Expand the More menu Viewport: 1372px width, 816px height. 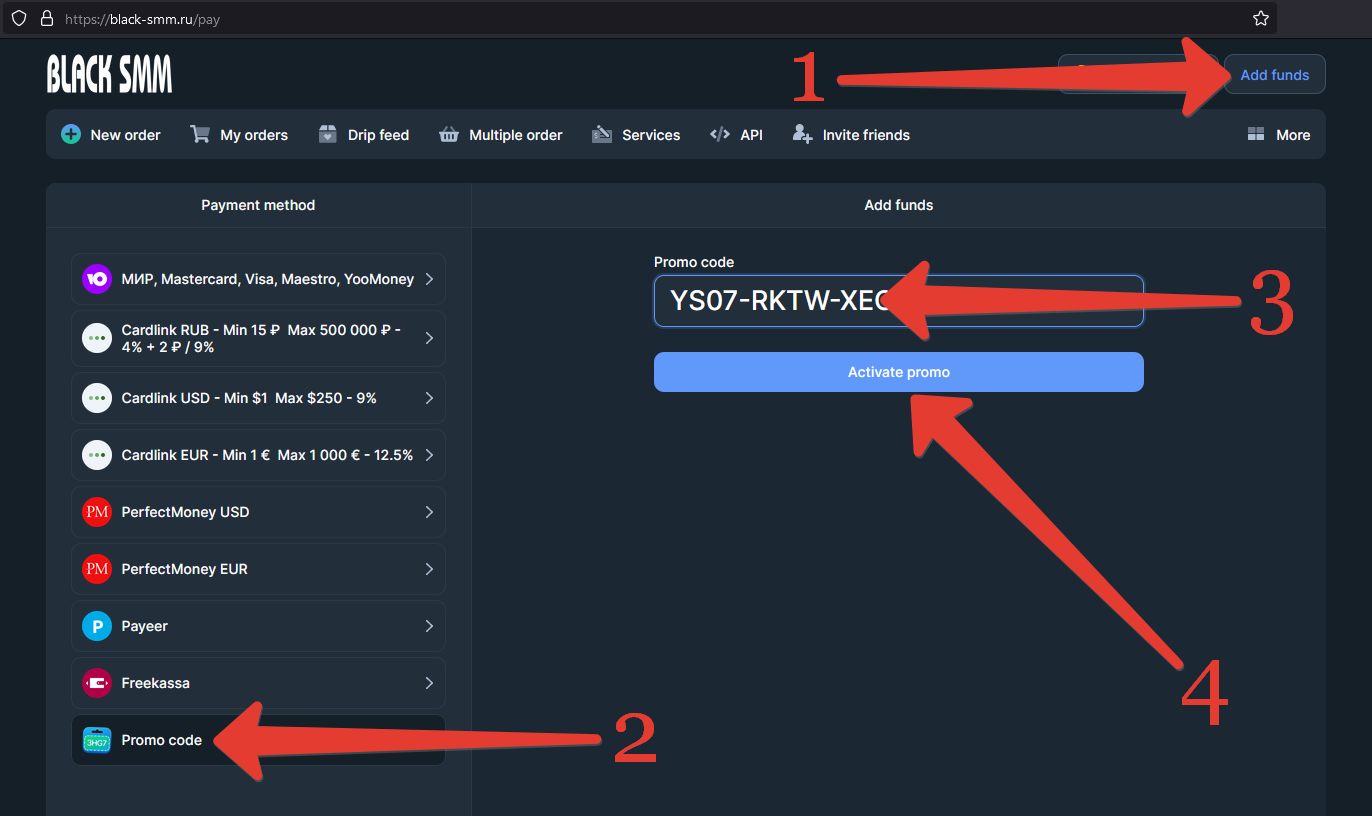(1279, 135)
